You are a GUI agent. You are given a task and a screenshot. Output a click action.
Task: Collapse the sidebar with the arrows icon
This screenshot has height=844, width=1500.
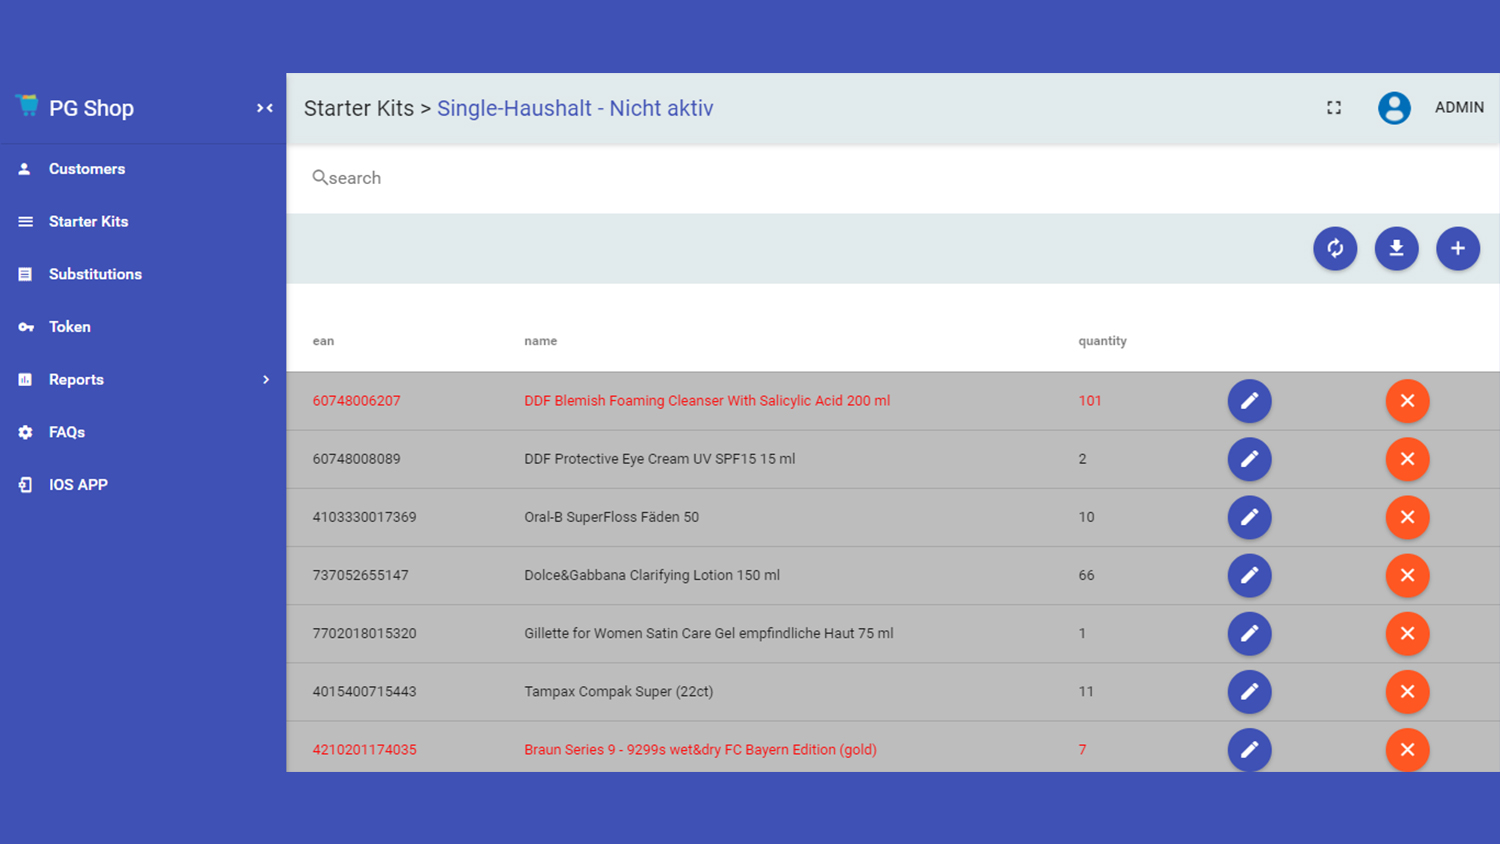(265, 108)
